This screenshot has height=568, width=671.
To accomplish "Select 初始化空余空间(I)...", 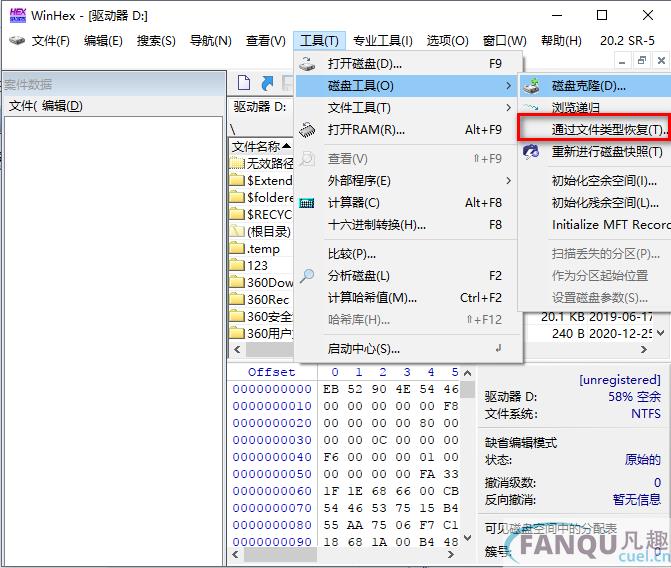I will (x=604, y=181).
